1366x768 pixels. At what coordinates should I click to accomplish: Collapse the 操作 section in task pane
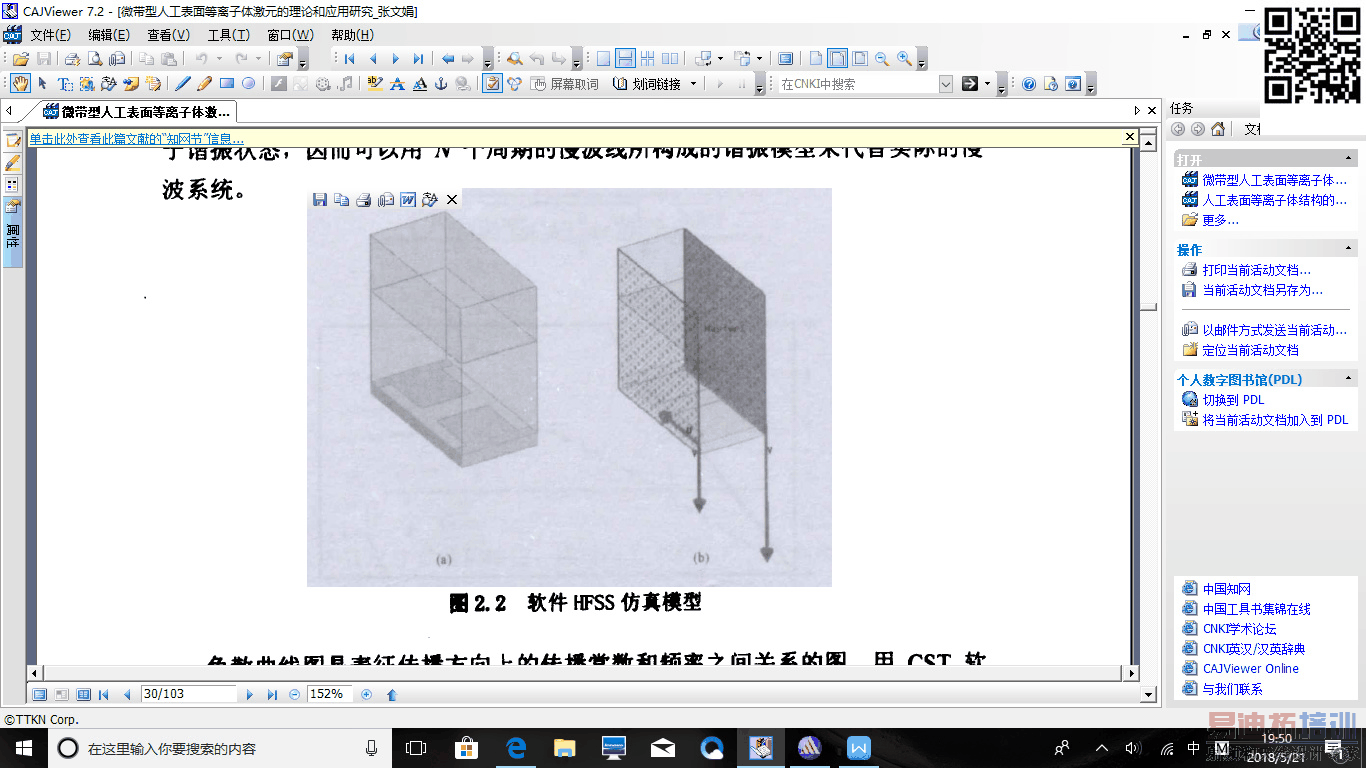1349,249
